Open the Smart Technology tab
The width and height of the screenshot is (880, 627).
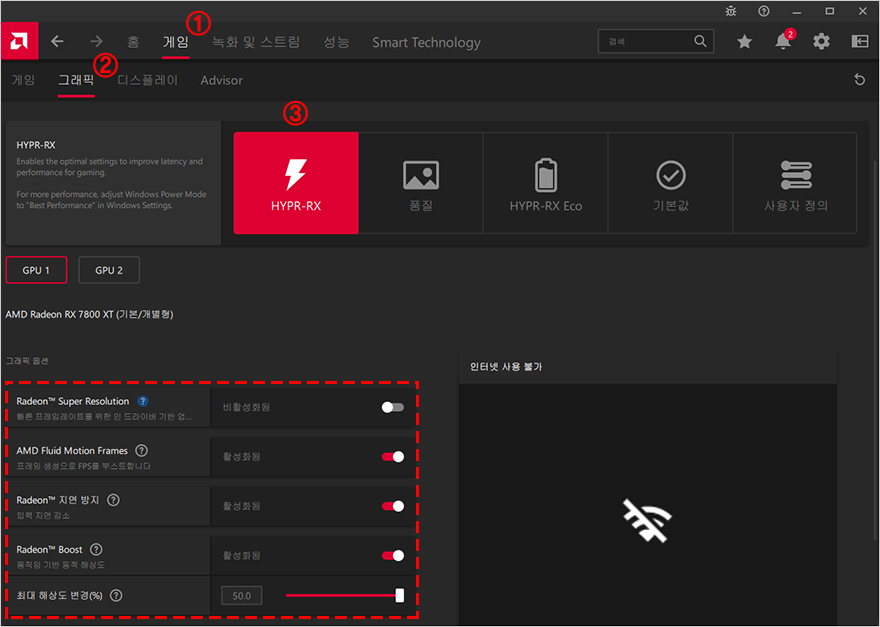tap(427, 42)
